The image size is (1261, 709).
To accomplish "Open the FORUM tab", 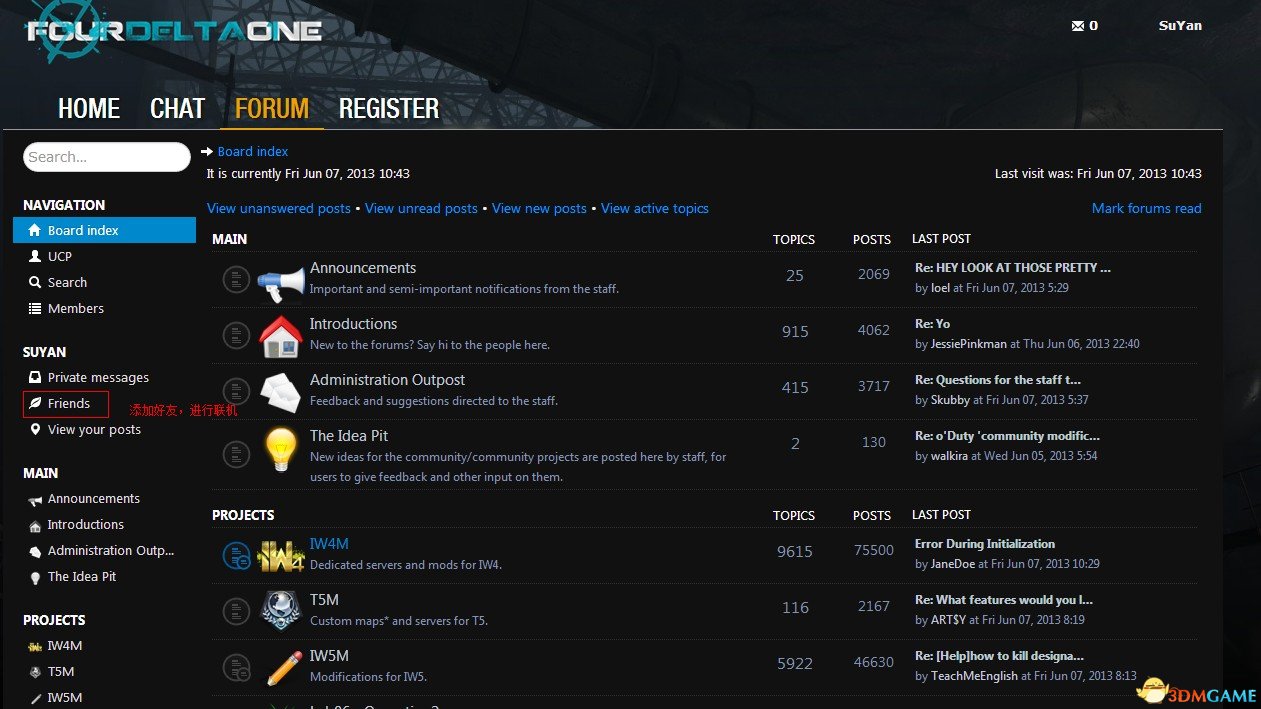I will [272, 109].
